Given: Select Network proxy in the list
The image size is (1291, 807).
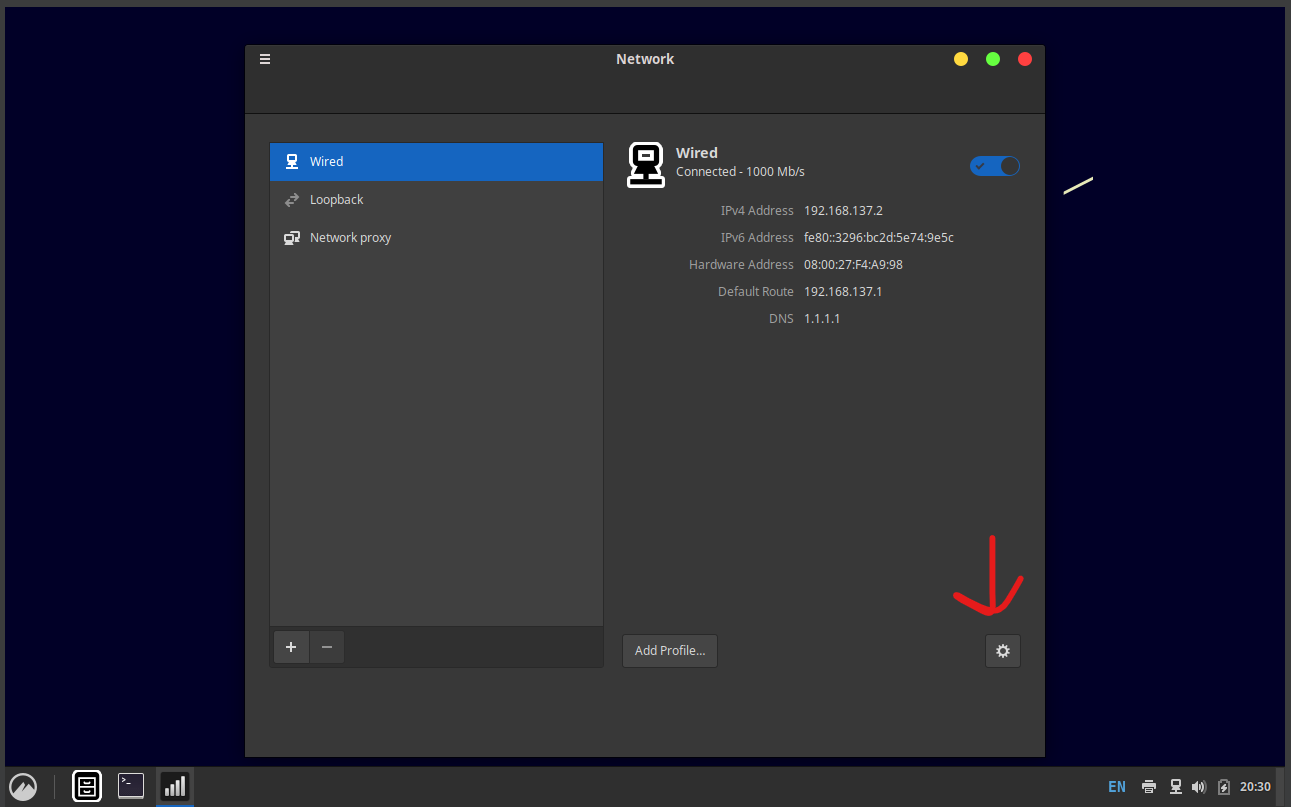Looking at the screenshot, I should pos(436,238).
